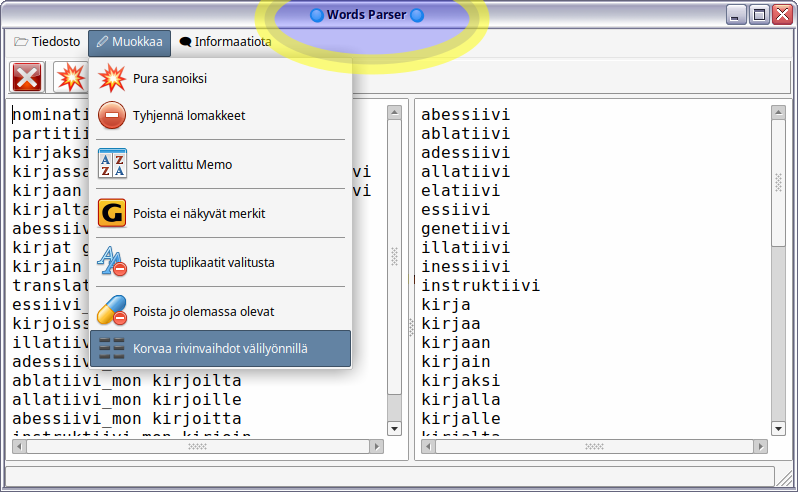Click the word allatiivi in right memo
Viewport: 798px width, 492px height.
465,171
